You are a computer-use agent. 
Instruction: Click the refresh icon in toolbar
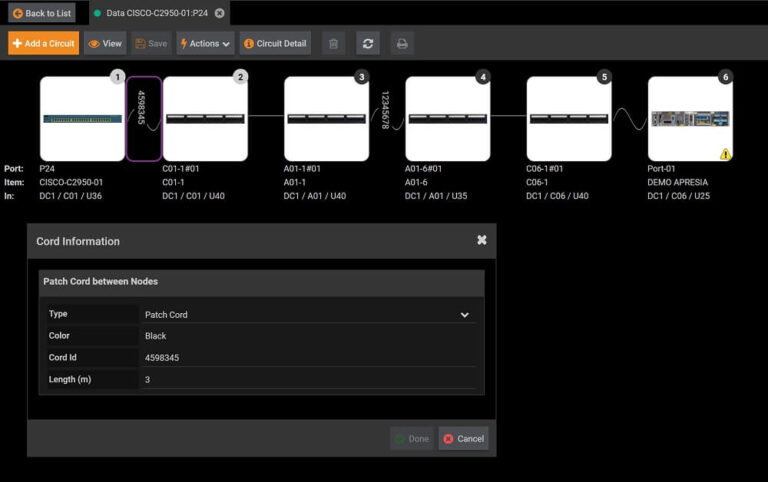[368, 44]
